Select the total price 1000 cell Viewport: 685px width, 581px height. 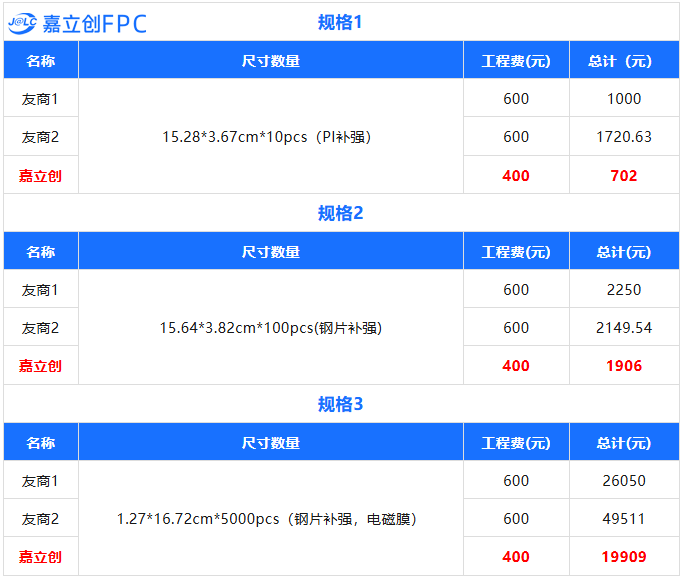point(624,99)
